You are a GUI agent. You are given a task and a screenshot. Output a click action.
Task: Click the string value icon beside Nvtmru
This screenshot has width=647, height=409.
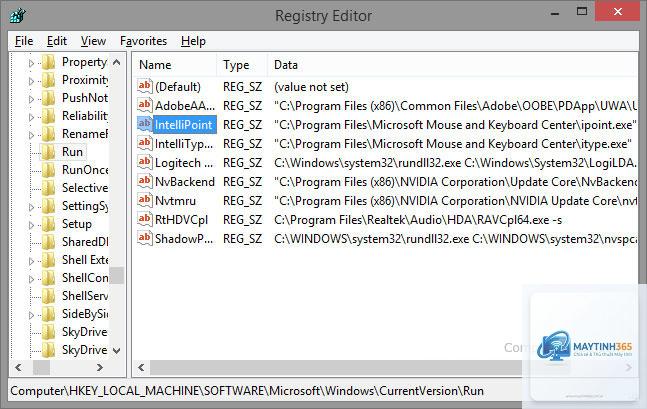click(x=144, y=200)
